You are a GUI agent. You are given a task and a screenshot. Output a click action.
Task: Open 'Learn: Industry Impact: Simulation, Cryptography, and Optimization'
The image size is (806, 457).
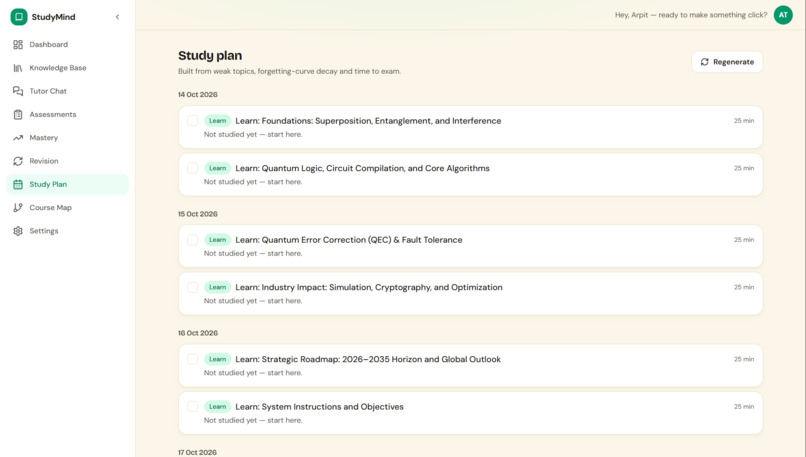[369, 287]
